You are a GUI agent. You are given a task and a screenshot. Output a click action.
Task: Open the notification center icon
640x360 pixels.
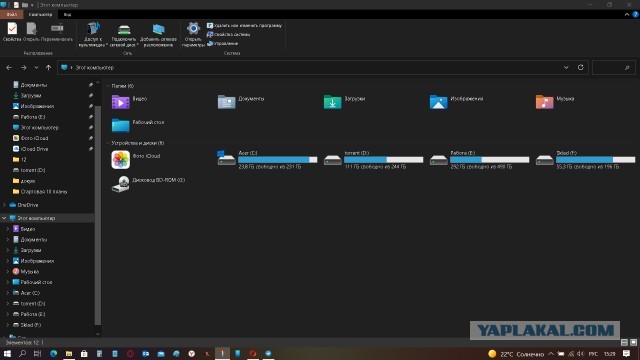coord(627,354)
